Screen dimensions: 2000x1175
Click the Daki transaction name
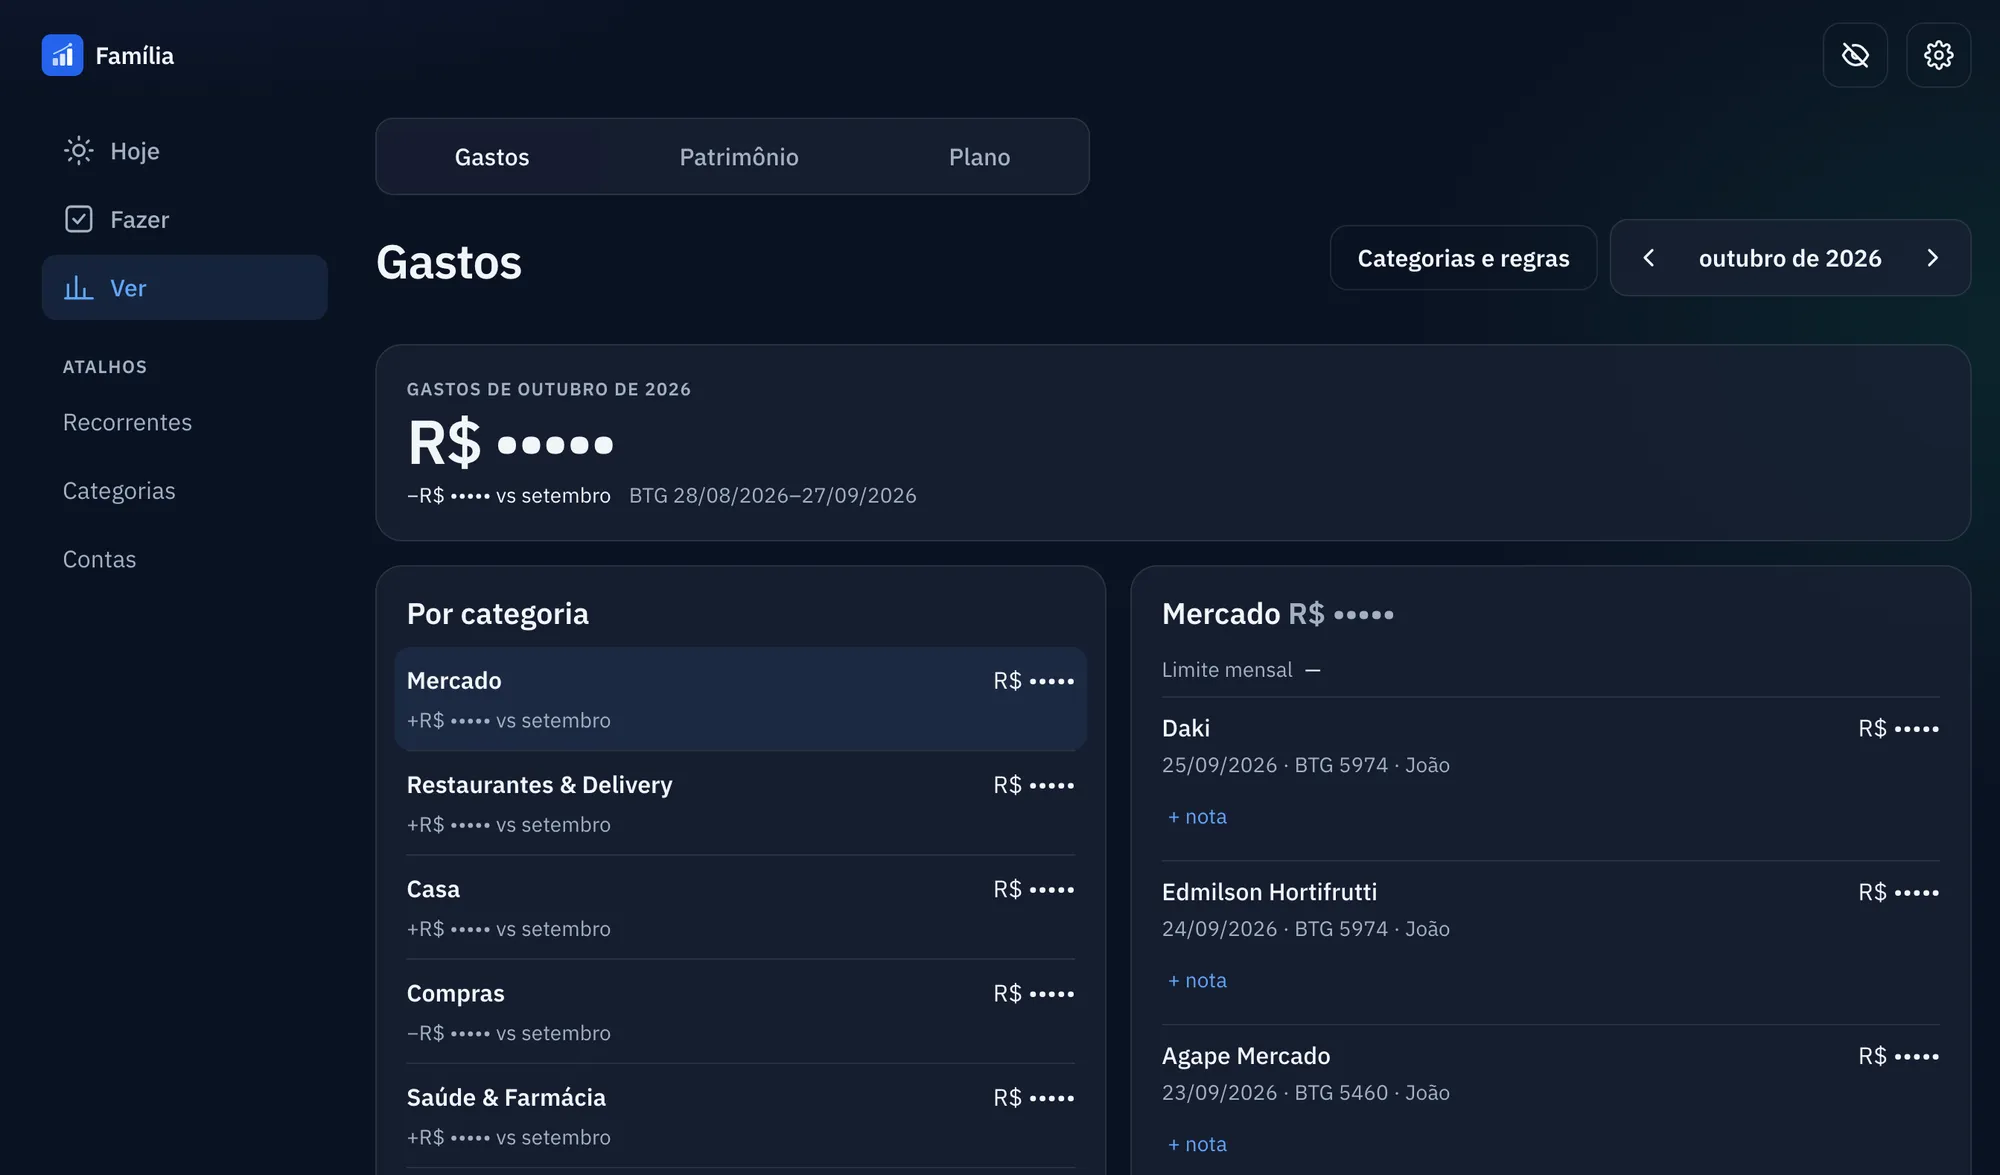pyautogui.click(x=1186, y=728)
